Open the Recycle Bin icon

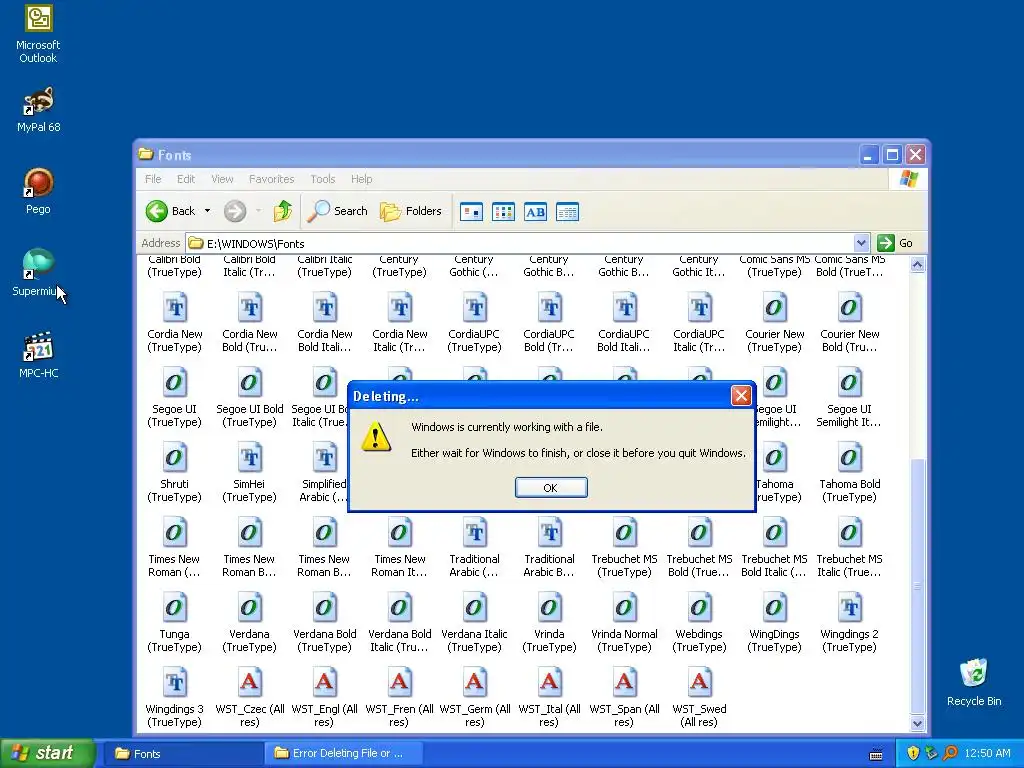(x=974, y=682)
